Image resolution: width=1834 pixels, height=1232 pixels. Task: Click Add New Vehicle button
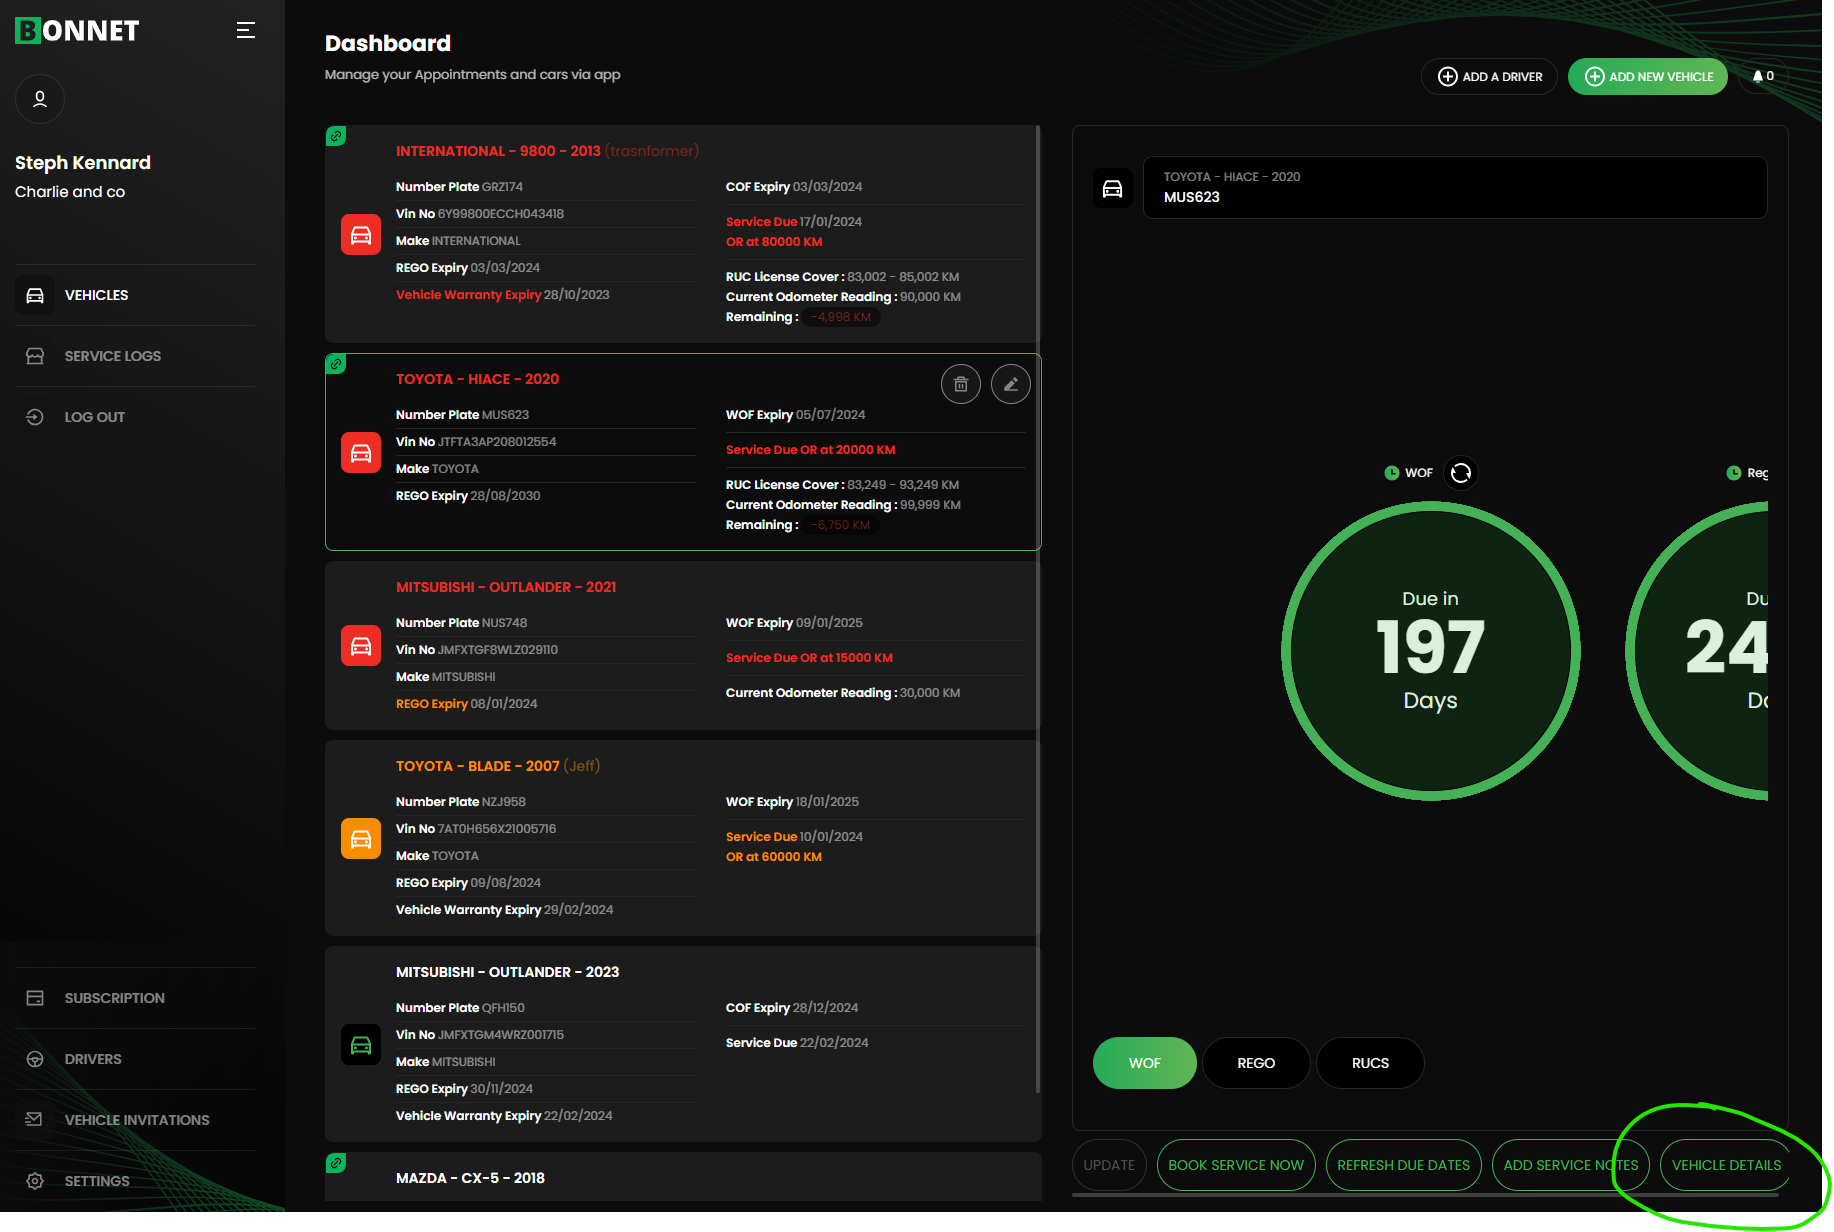tap(1648, 77)
